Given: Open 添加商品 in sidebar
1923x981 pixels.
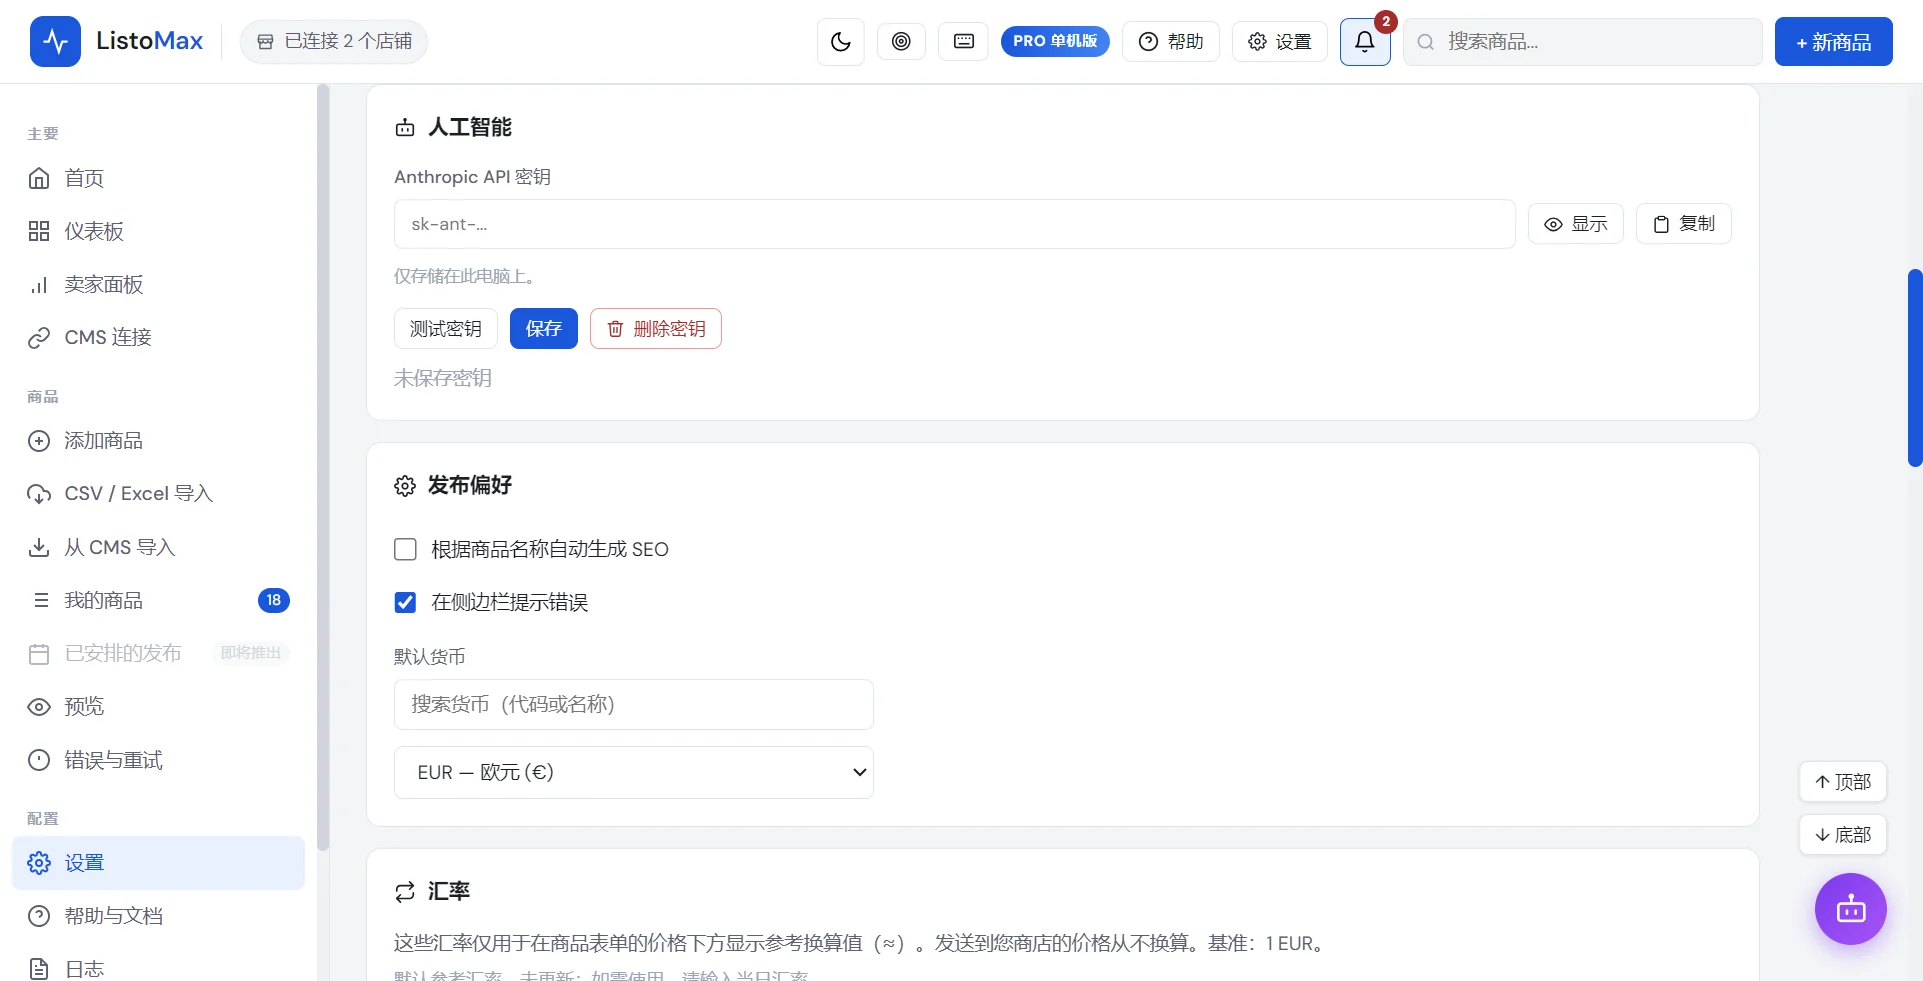Looking at the screenshot, I should tap(158, 440).
